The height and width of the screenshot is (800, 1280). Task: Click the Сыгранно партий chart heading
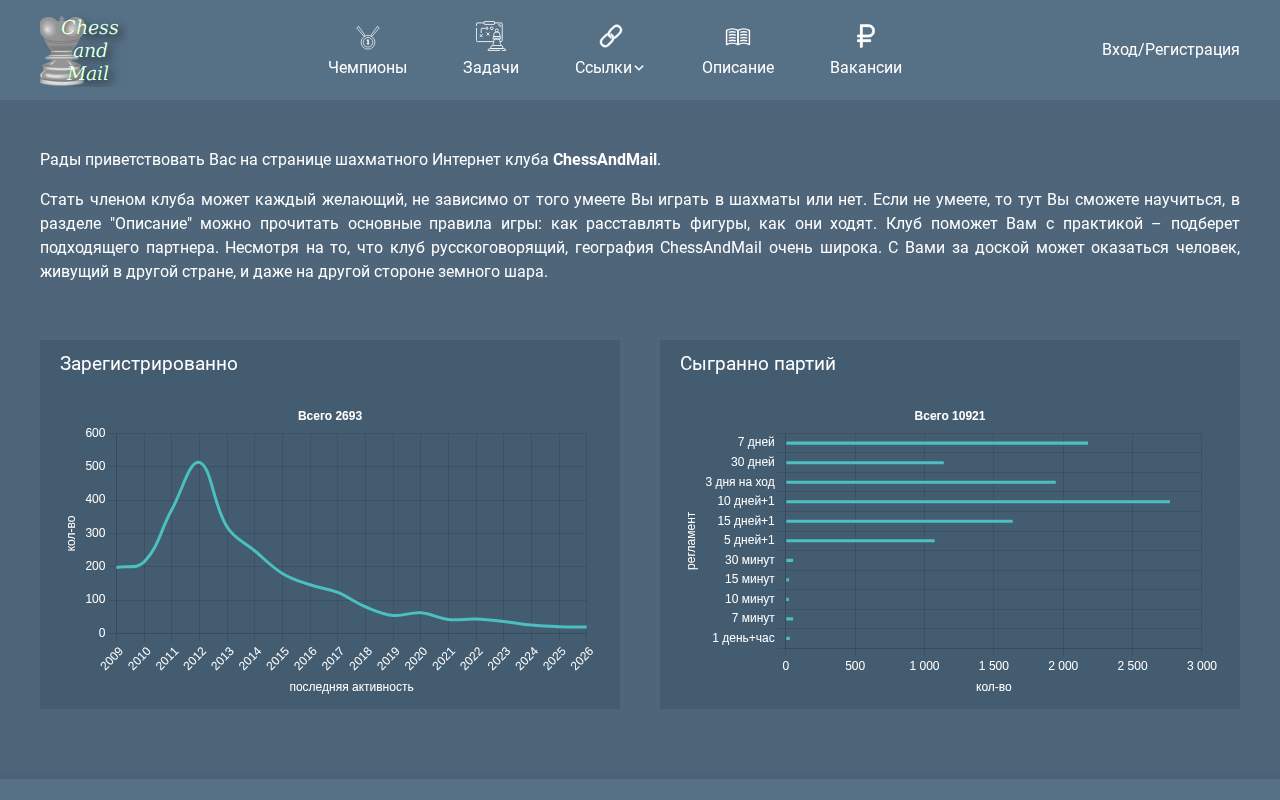click(x=758, y=364)
